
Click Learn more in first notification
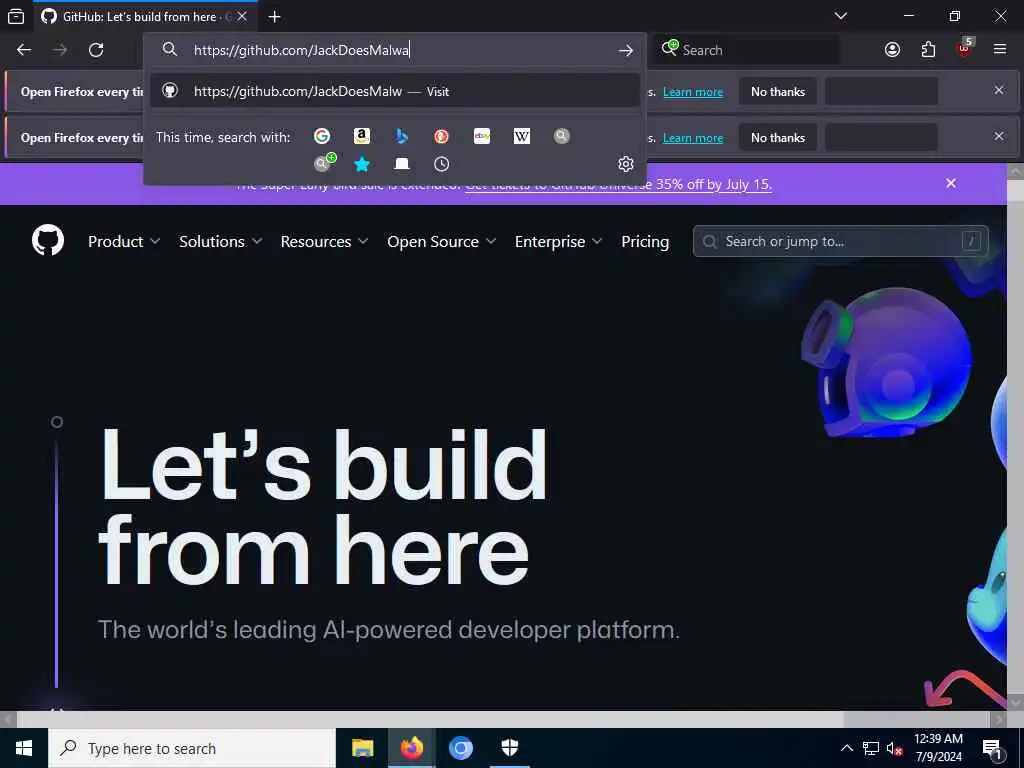click(693, 92)
